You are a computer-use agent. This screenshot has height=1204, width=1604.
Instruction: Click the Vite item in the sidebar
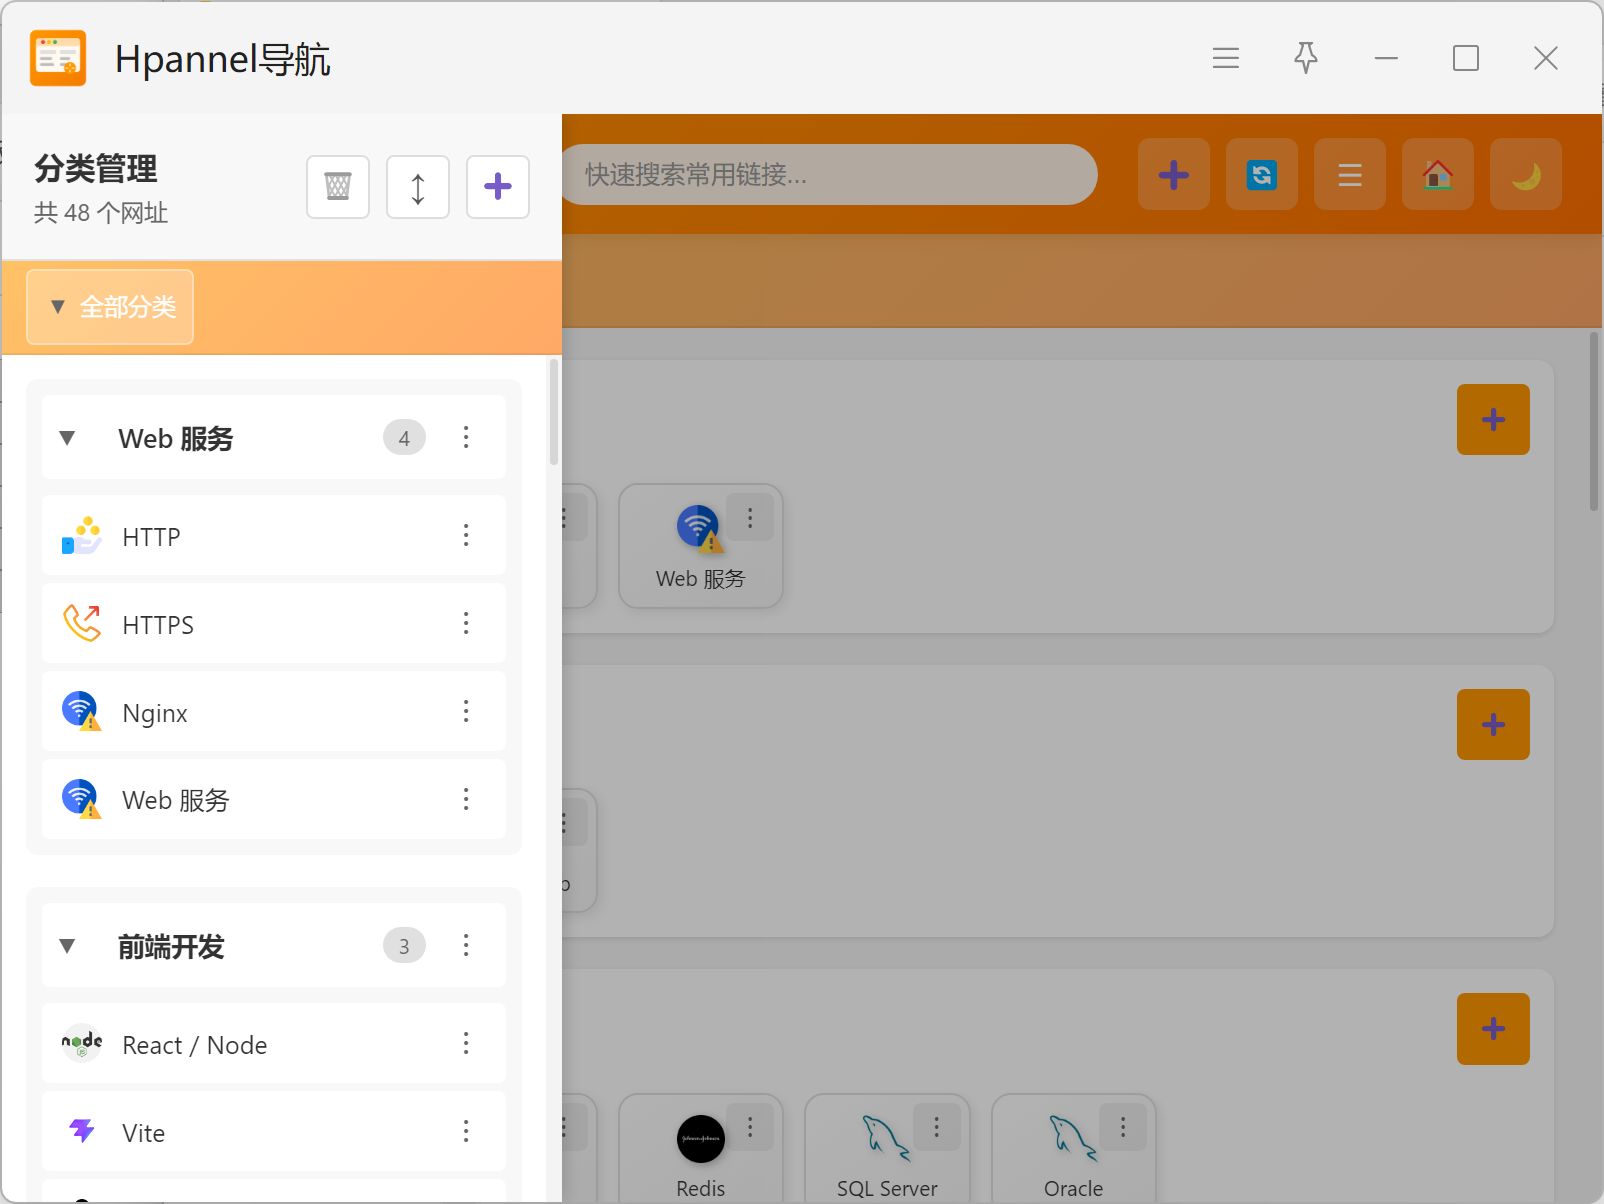coord(144,1133)
